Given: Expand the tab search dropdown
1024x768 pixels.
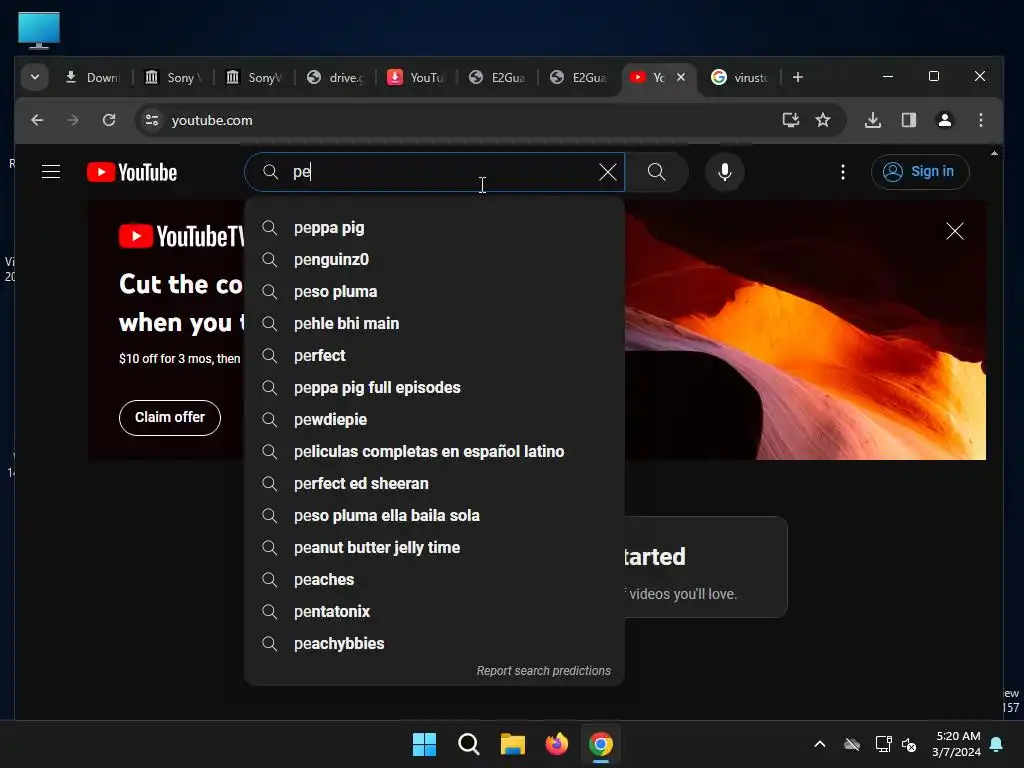Looking at the screenshot, I should coord(35,77).
